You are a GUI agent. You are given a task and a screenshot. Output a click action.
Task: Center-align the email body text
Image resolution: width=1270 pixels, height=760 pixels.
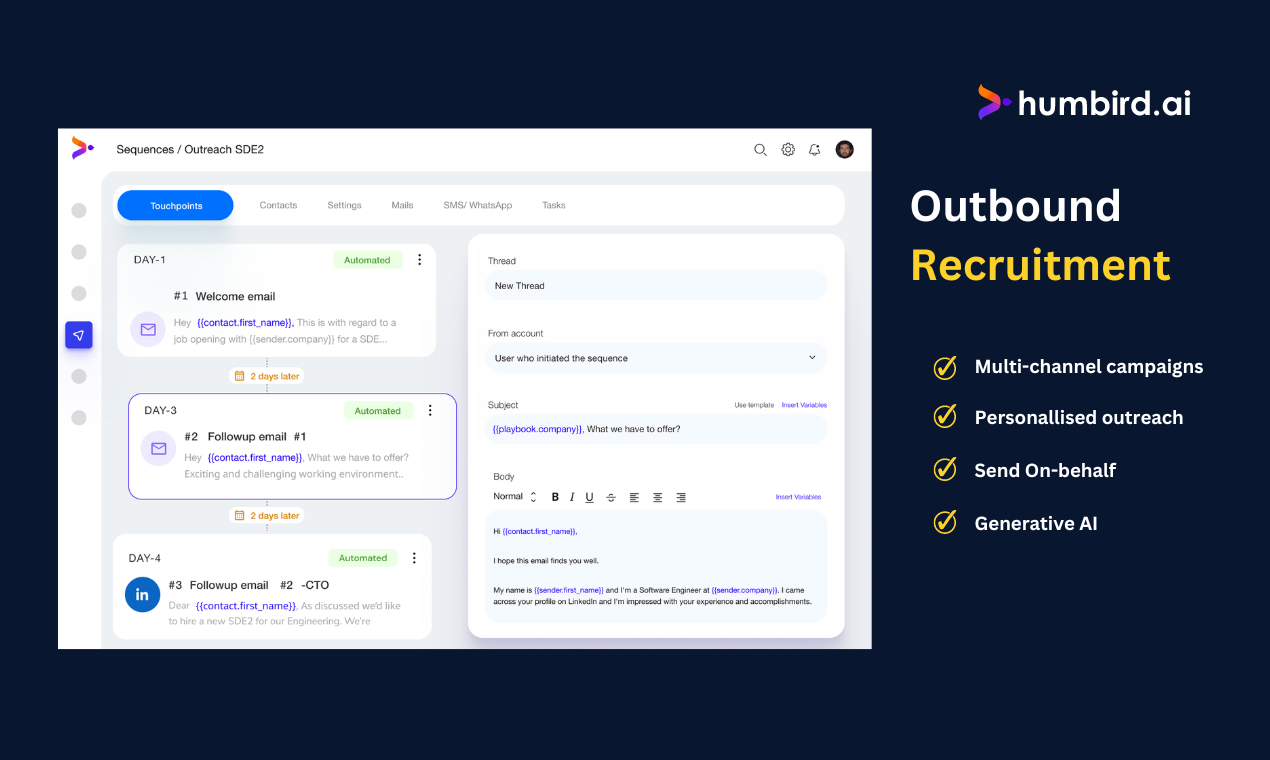coord(657,497)
